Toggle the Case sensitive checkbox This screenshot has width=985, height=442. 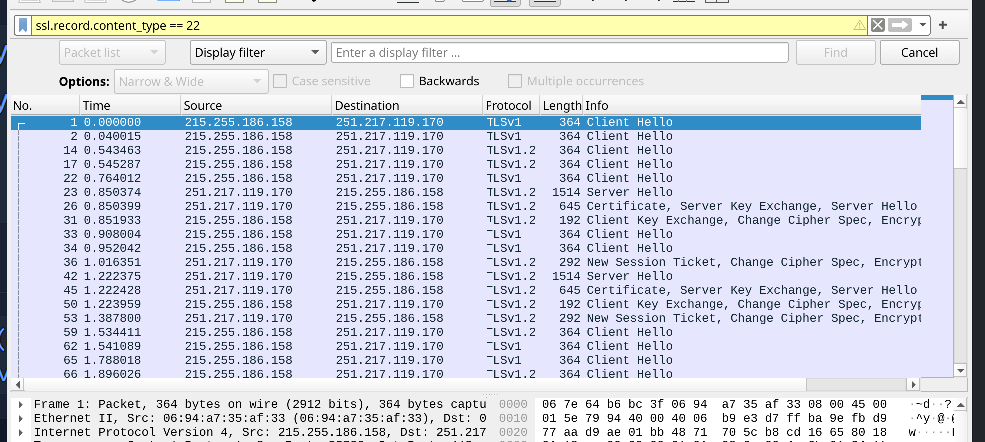point(280,81)
